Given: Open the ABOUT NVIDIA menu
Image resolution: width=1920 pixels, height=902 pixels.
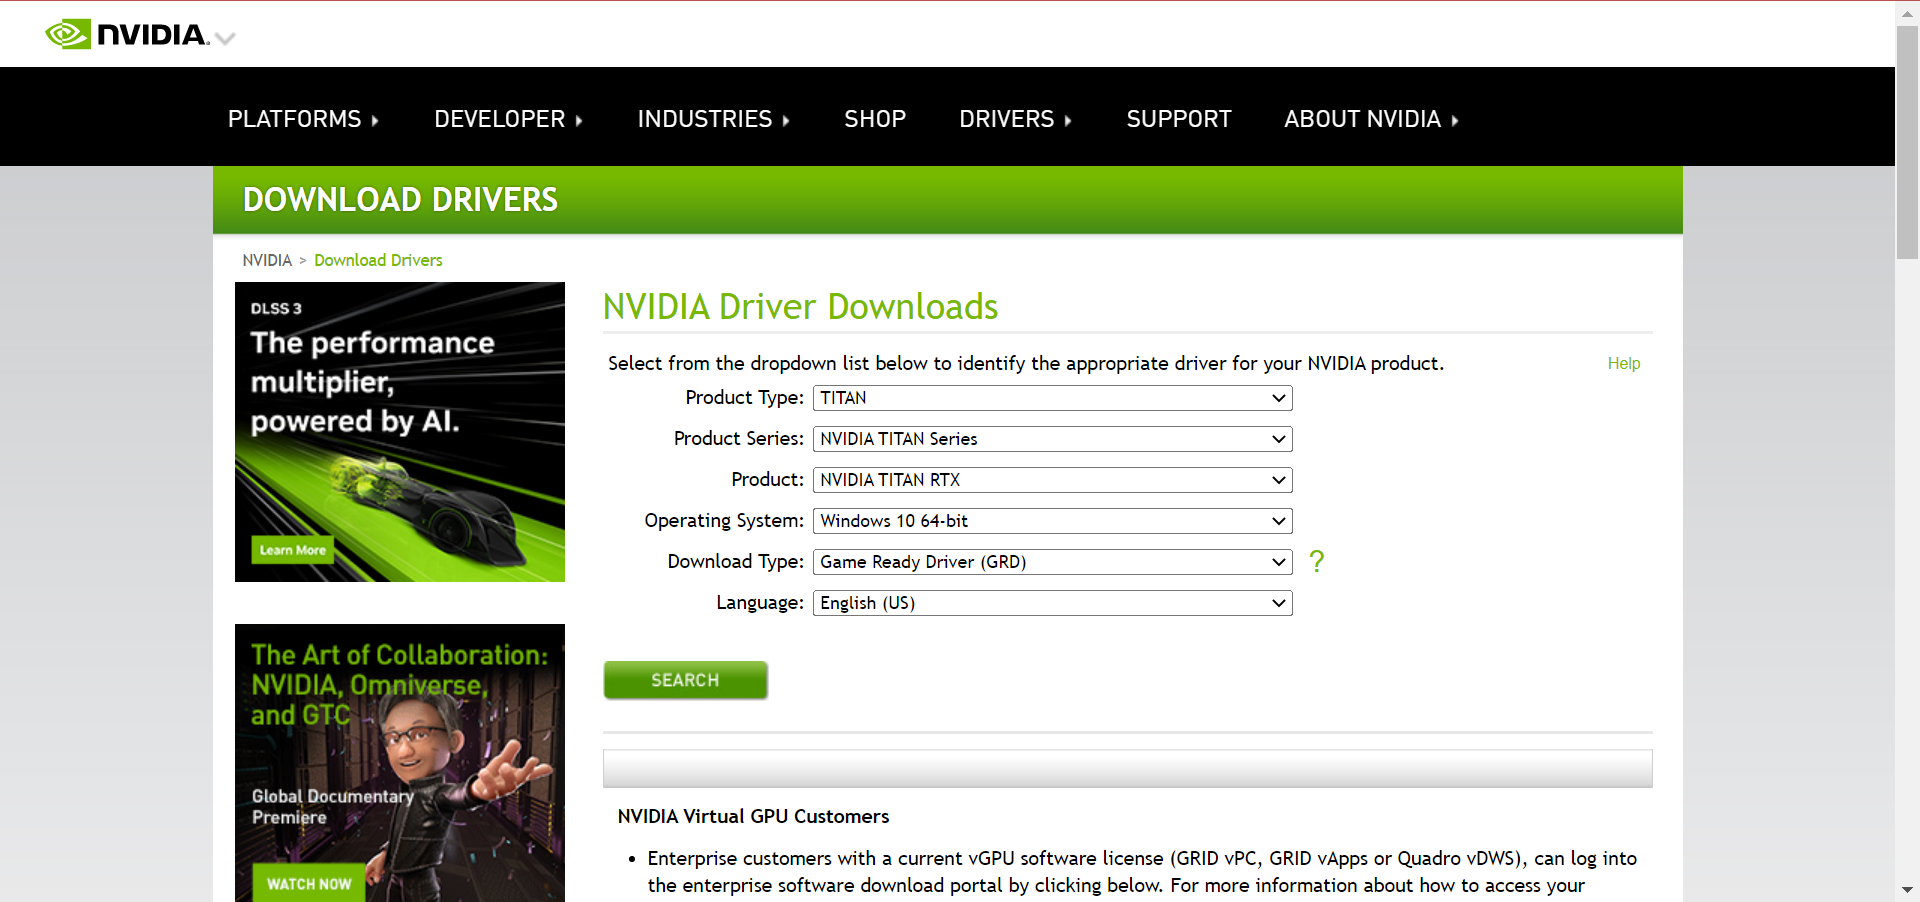Looking at the screenshot, I should 1371,119.
